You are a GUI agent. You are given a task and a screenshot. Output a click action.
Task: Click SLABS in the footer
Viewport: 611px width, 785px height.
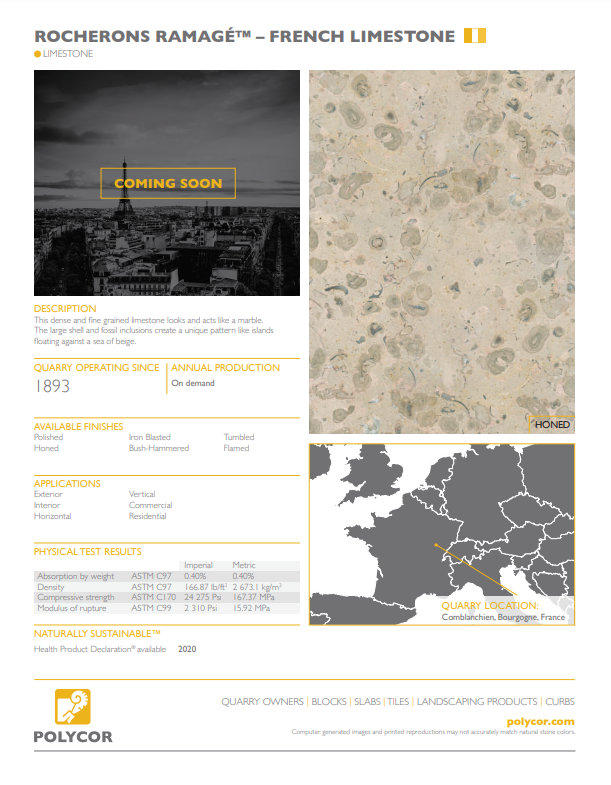(x=368, y=702)
